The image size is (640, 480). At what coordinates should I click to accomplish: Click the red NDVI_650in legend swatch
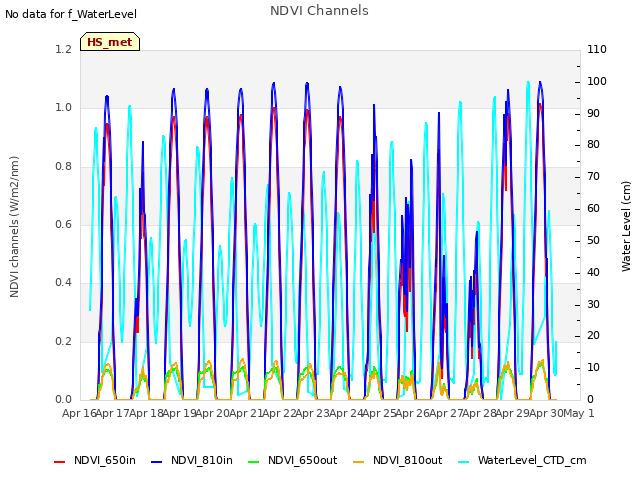60,462
